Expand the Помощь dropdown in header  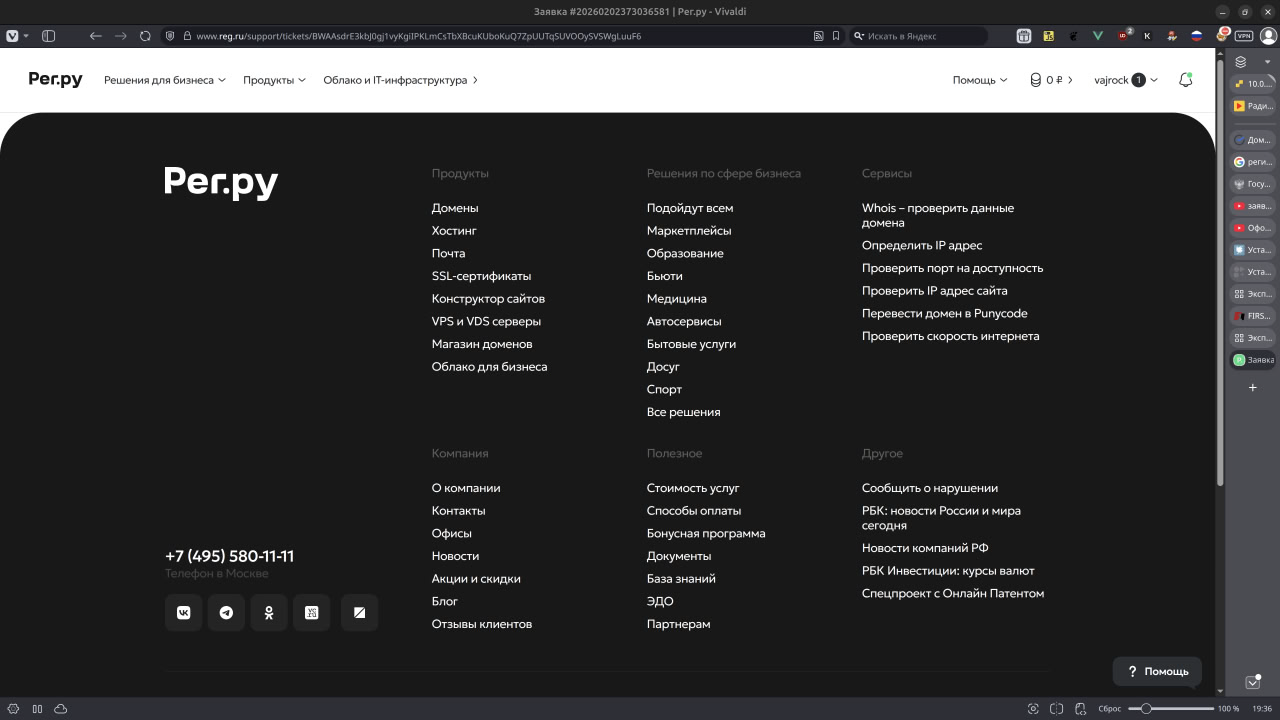tap(978, 80)
